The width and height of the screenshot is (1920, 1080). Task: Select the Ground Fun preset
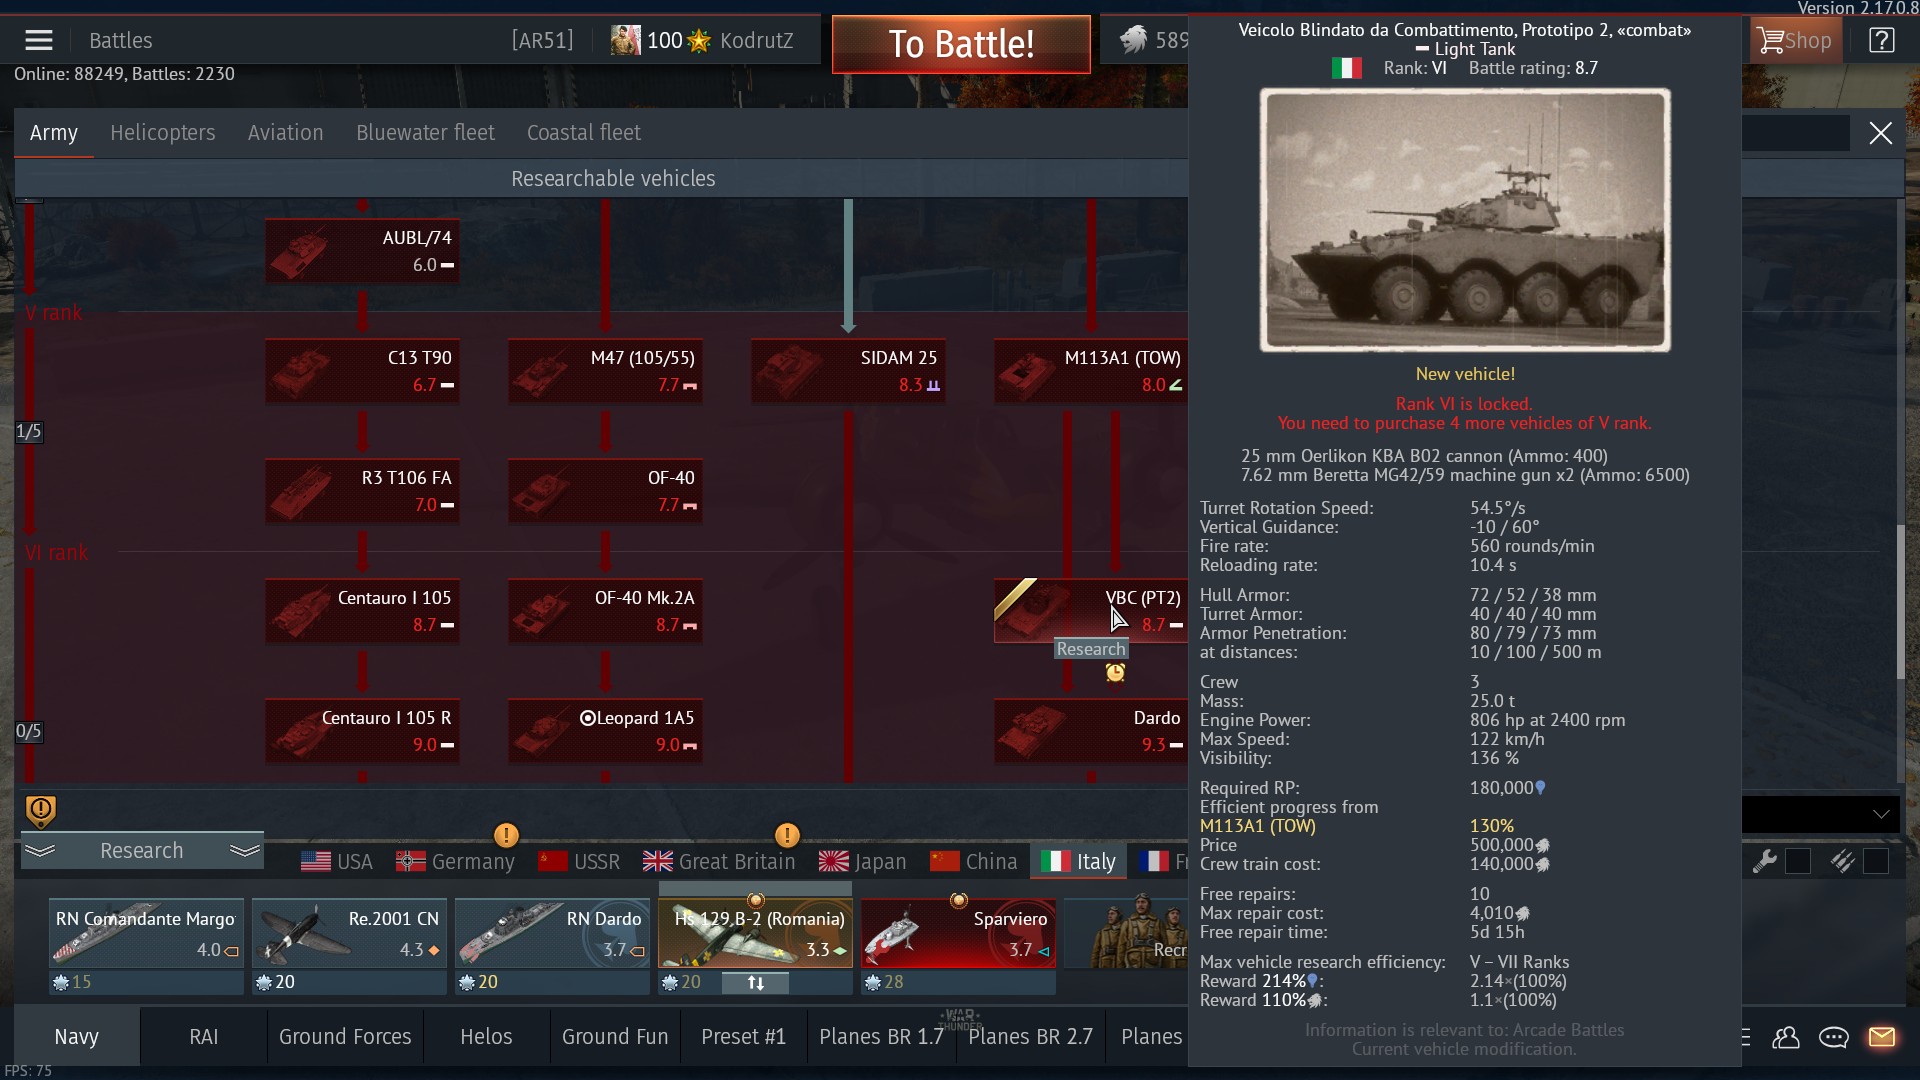615,1037
